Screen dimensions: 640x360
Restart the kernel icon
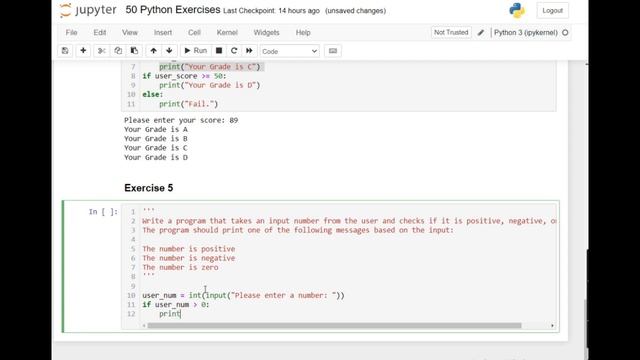pos(234,51)
